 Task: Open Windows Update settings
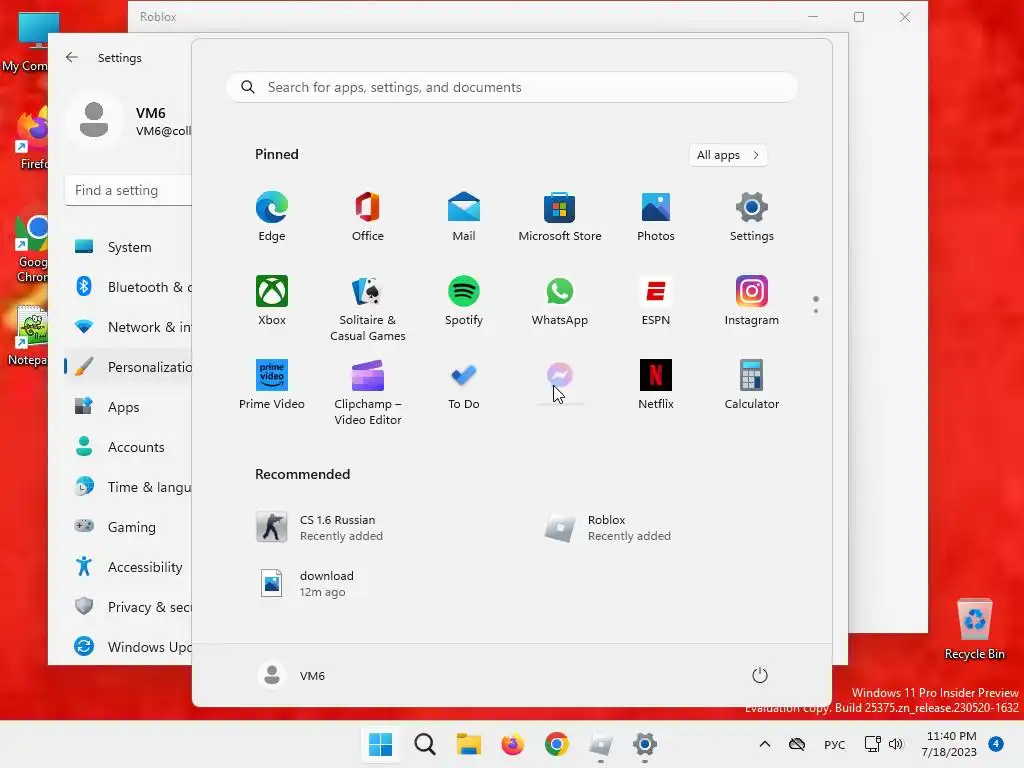[128, 647]
